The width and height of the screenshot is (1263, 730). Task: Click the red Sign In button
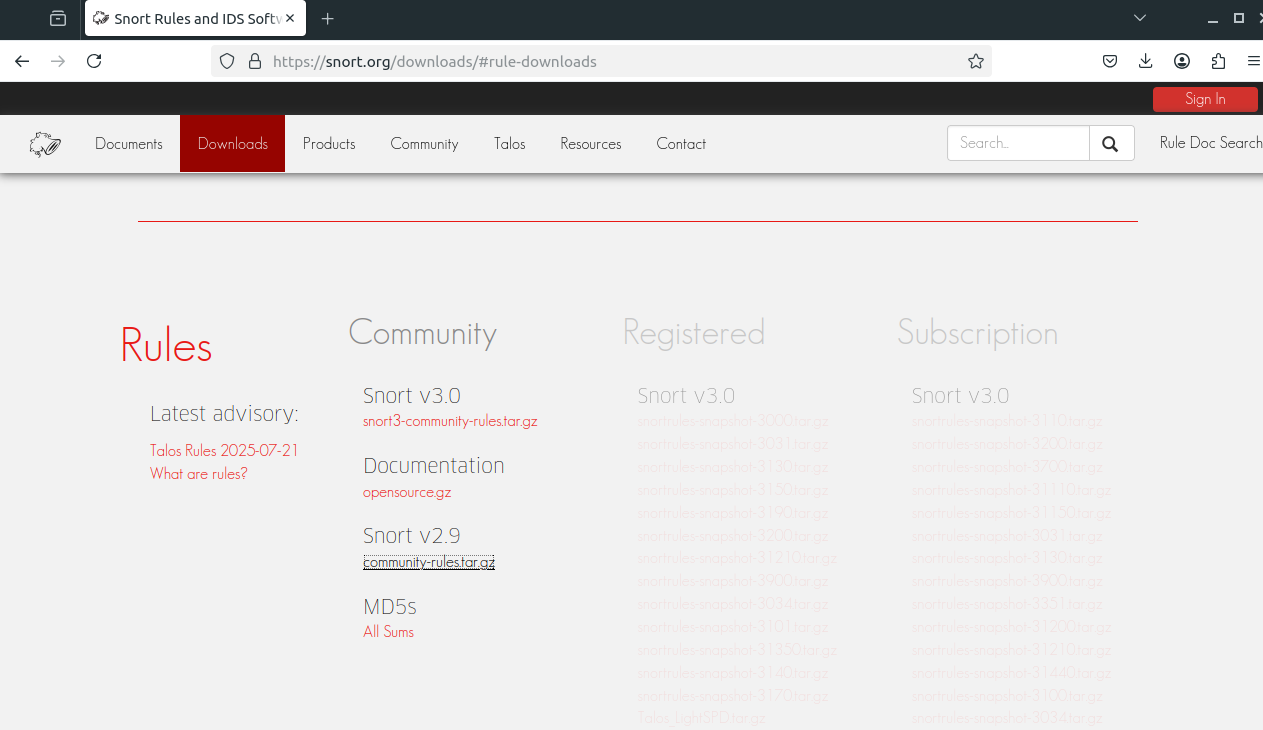coord(1205,99)
